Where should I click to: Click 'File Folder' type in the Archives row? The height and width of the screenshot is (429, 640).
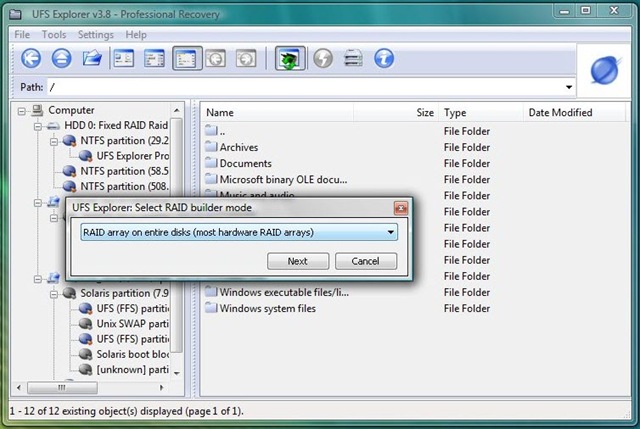tap(467, 147)
